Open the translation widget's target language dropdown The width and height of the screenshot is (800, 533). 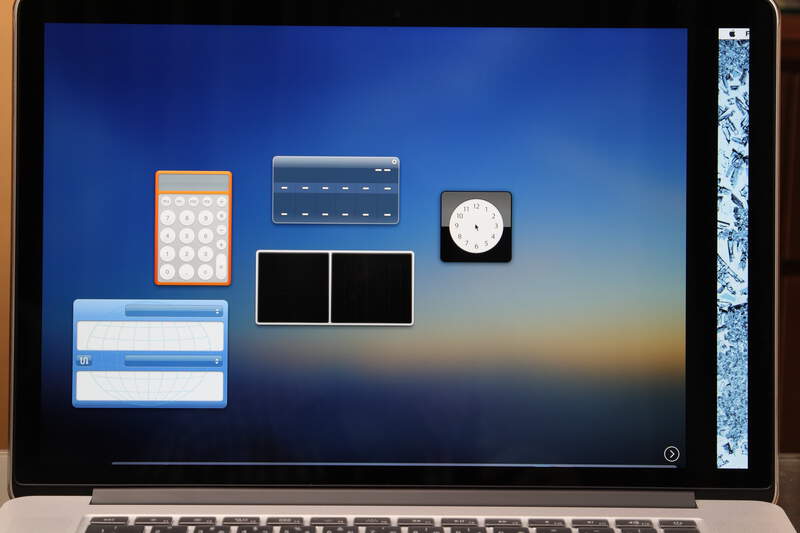coord(173,360)
